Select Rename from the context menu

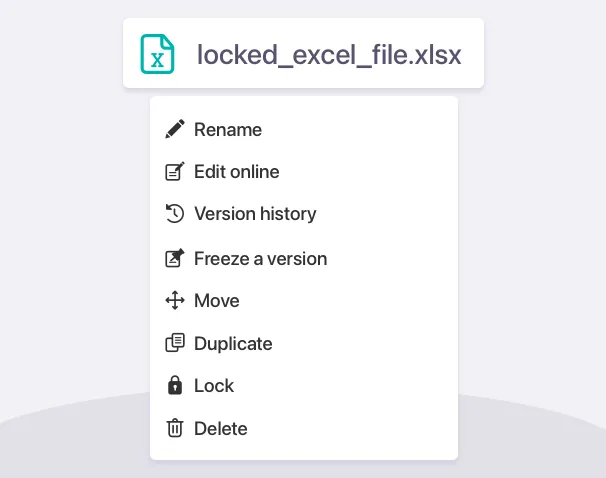[228, 129]
